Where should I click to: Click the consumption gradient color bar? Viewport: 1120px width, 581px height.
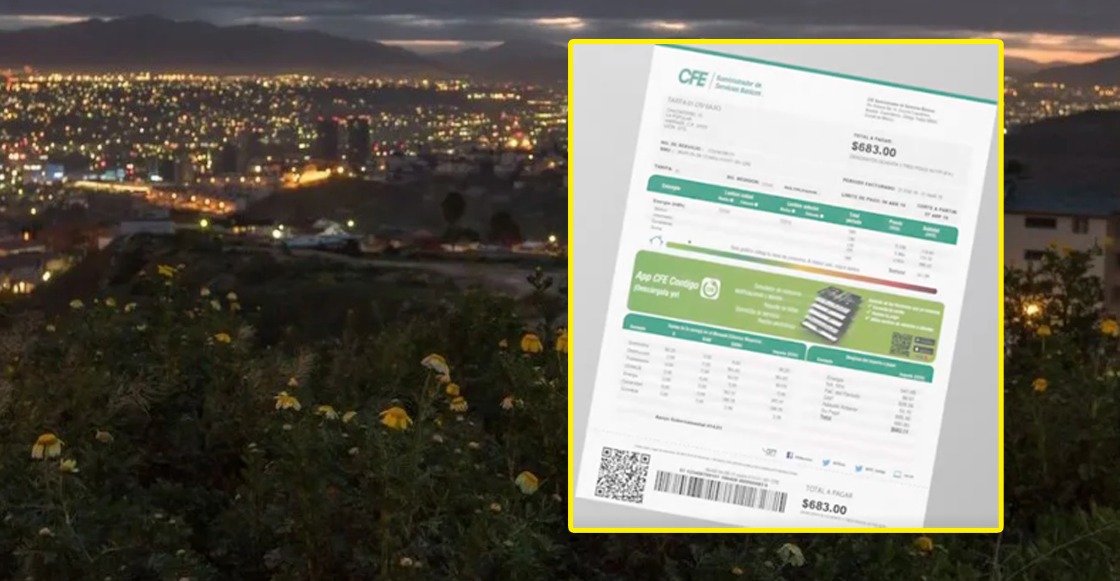800,265
